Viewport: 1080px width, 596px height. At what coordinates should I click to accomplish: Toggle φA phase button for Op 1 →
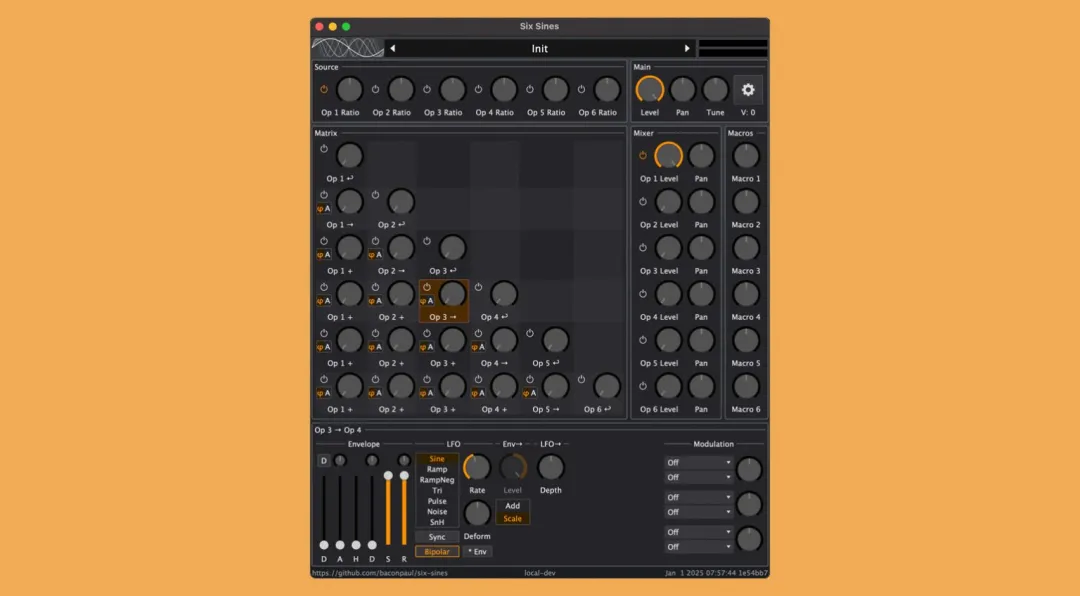[324, 208]
